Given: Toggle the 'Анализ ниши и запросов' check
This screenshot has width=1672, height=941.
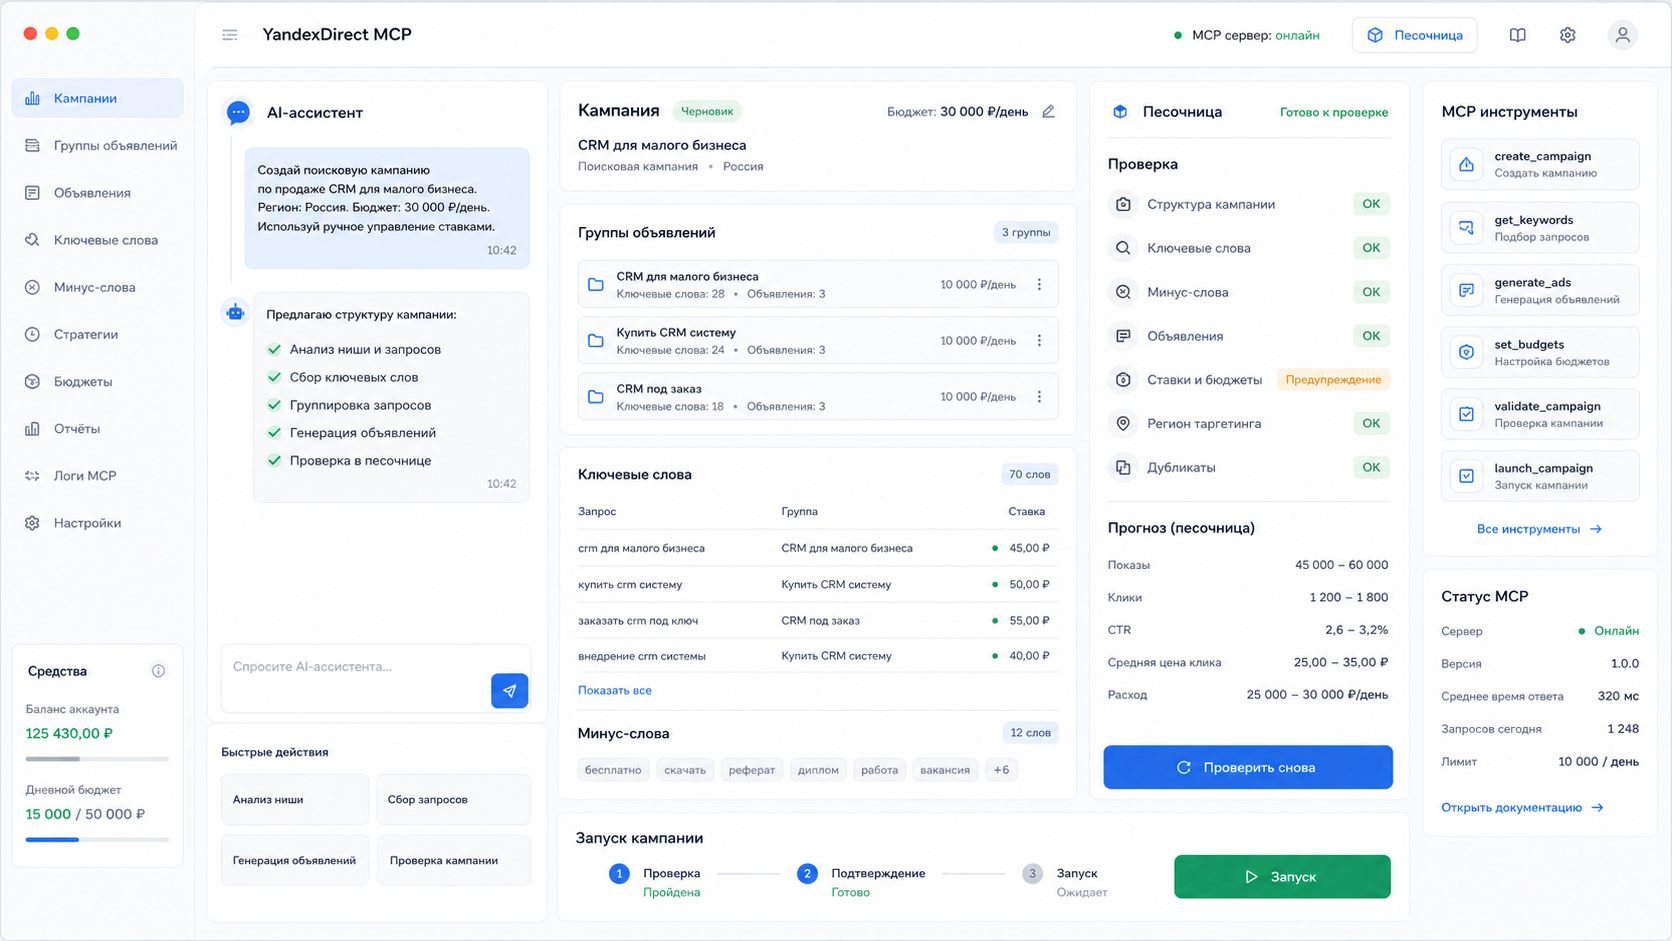Looking at the screenshot, I should [x=274, y=349].
